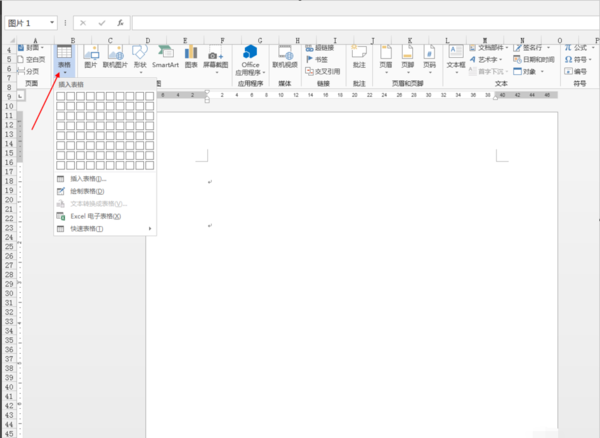Expand the arrow under 页脚
The height and width of the screenshot is (438, 600).
point(408,72)
